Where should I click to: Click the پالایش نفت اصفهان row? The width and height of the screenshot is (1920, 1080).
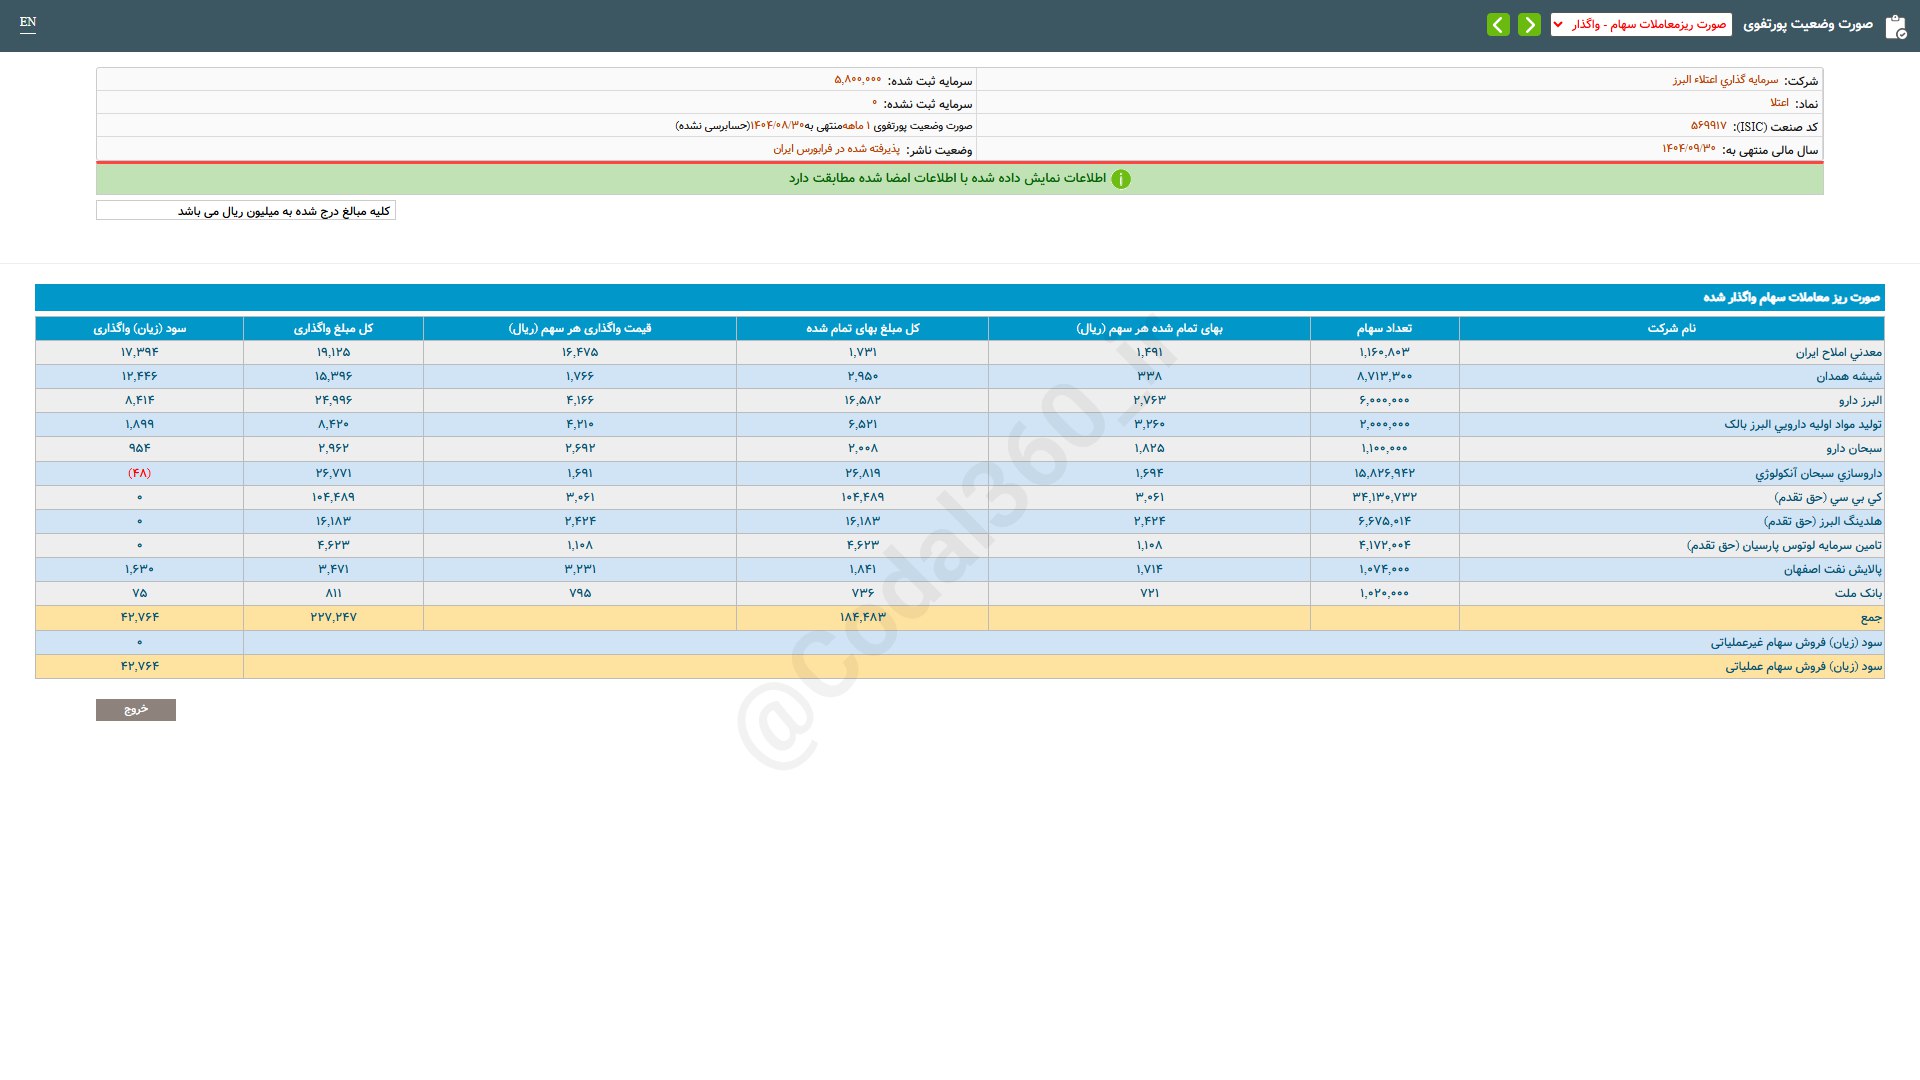(x=1832, y=570)
